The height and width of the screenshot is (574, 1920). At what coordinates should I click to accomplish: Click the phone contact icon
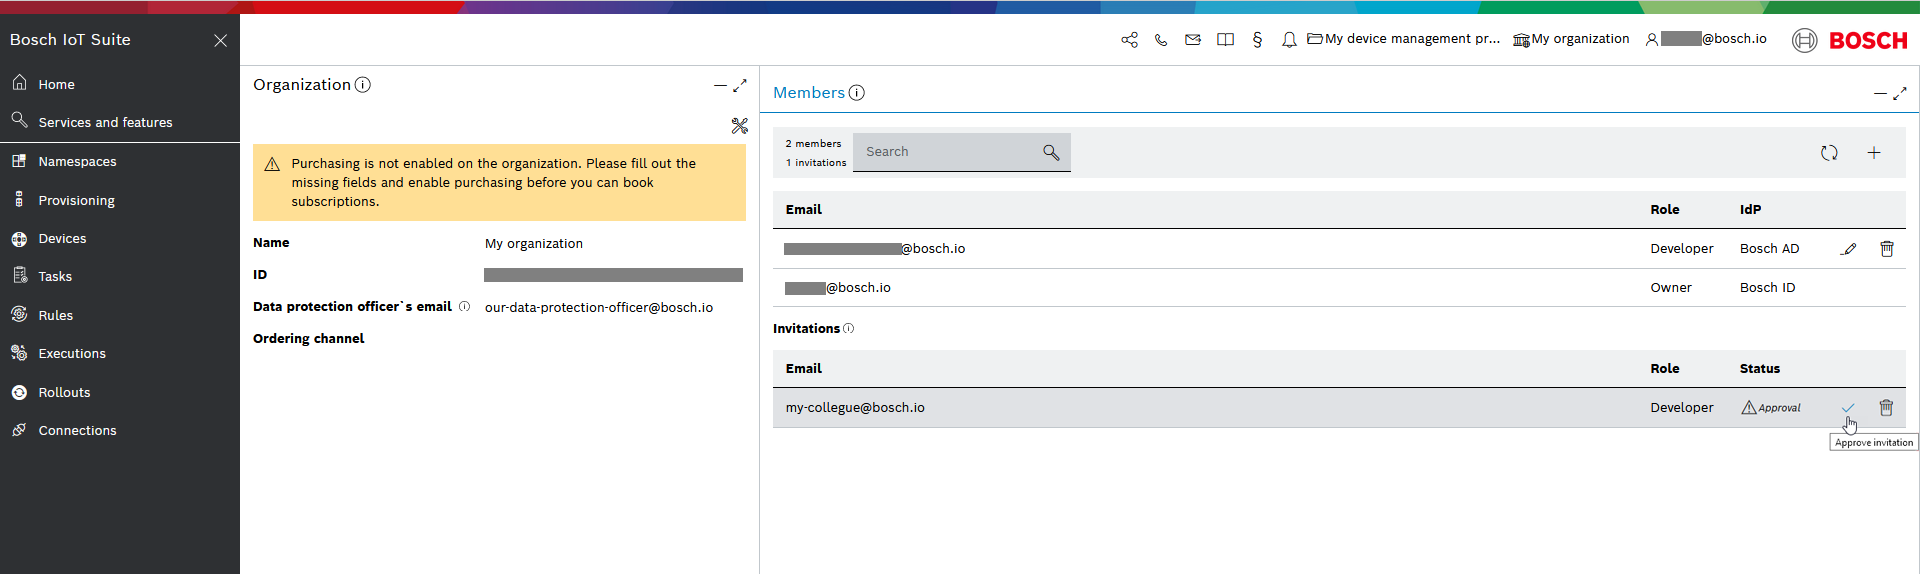click(x=1161, y=40)
